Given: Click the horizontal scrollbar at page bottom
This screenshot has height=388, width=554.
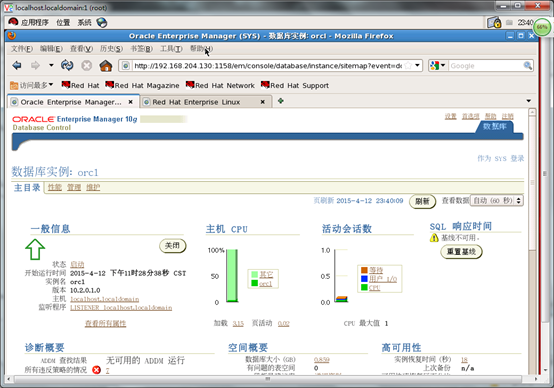Looking at the screenshot, I should click(x=268, y=379).
